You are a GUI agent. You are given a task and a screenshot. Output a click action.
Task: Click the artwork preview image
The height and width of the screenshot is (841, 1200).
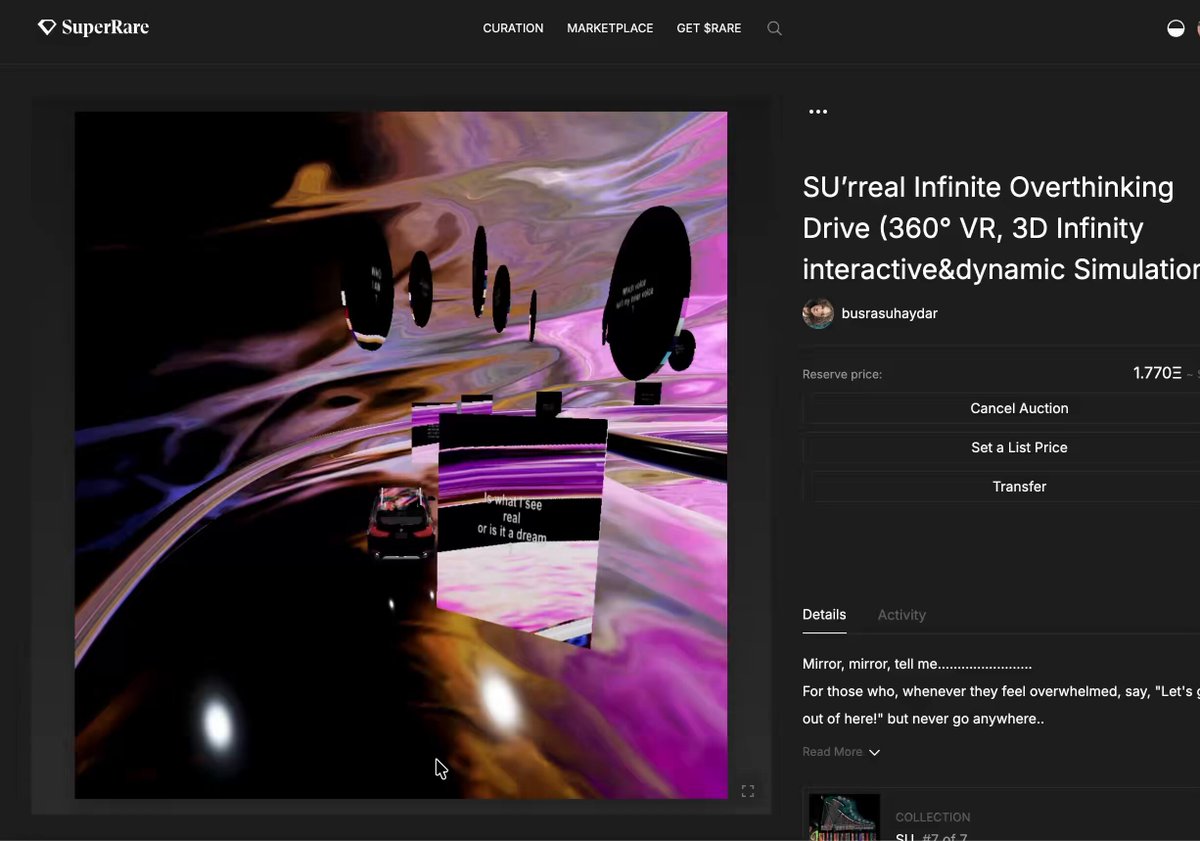401,455
